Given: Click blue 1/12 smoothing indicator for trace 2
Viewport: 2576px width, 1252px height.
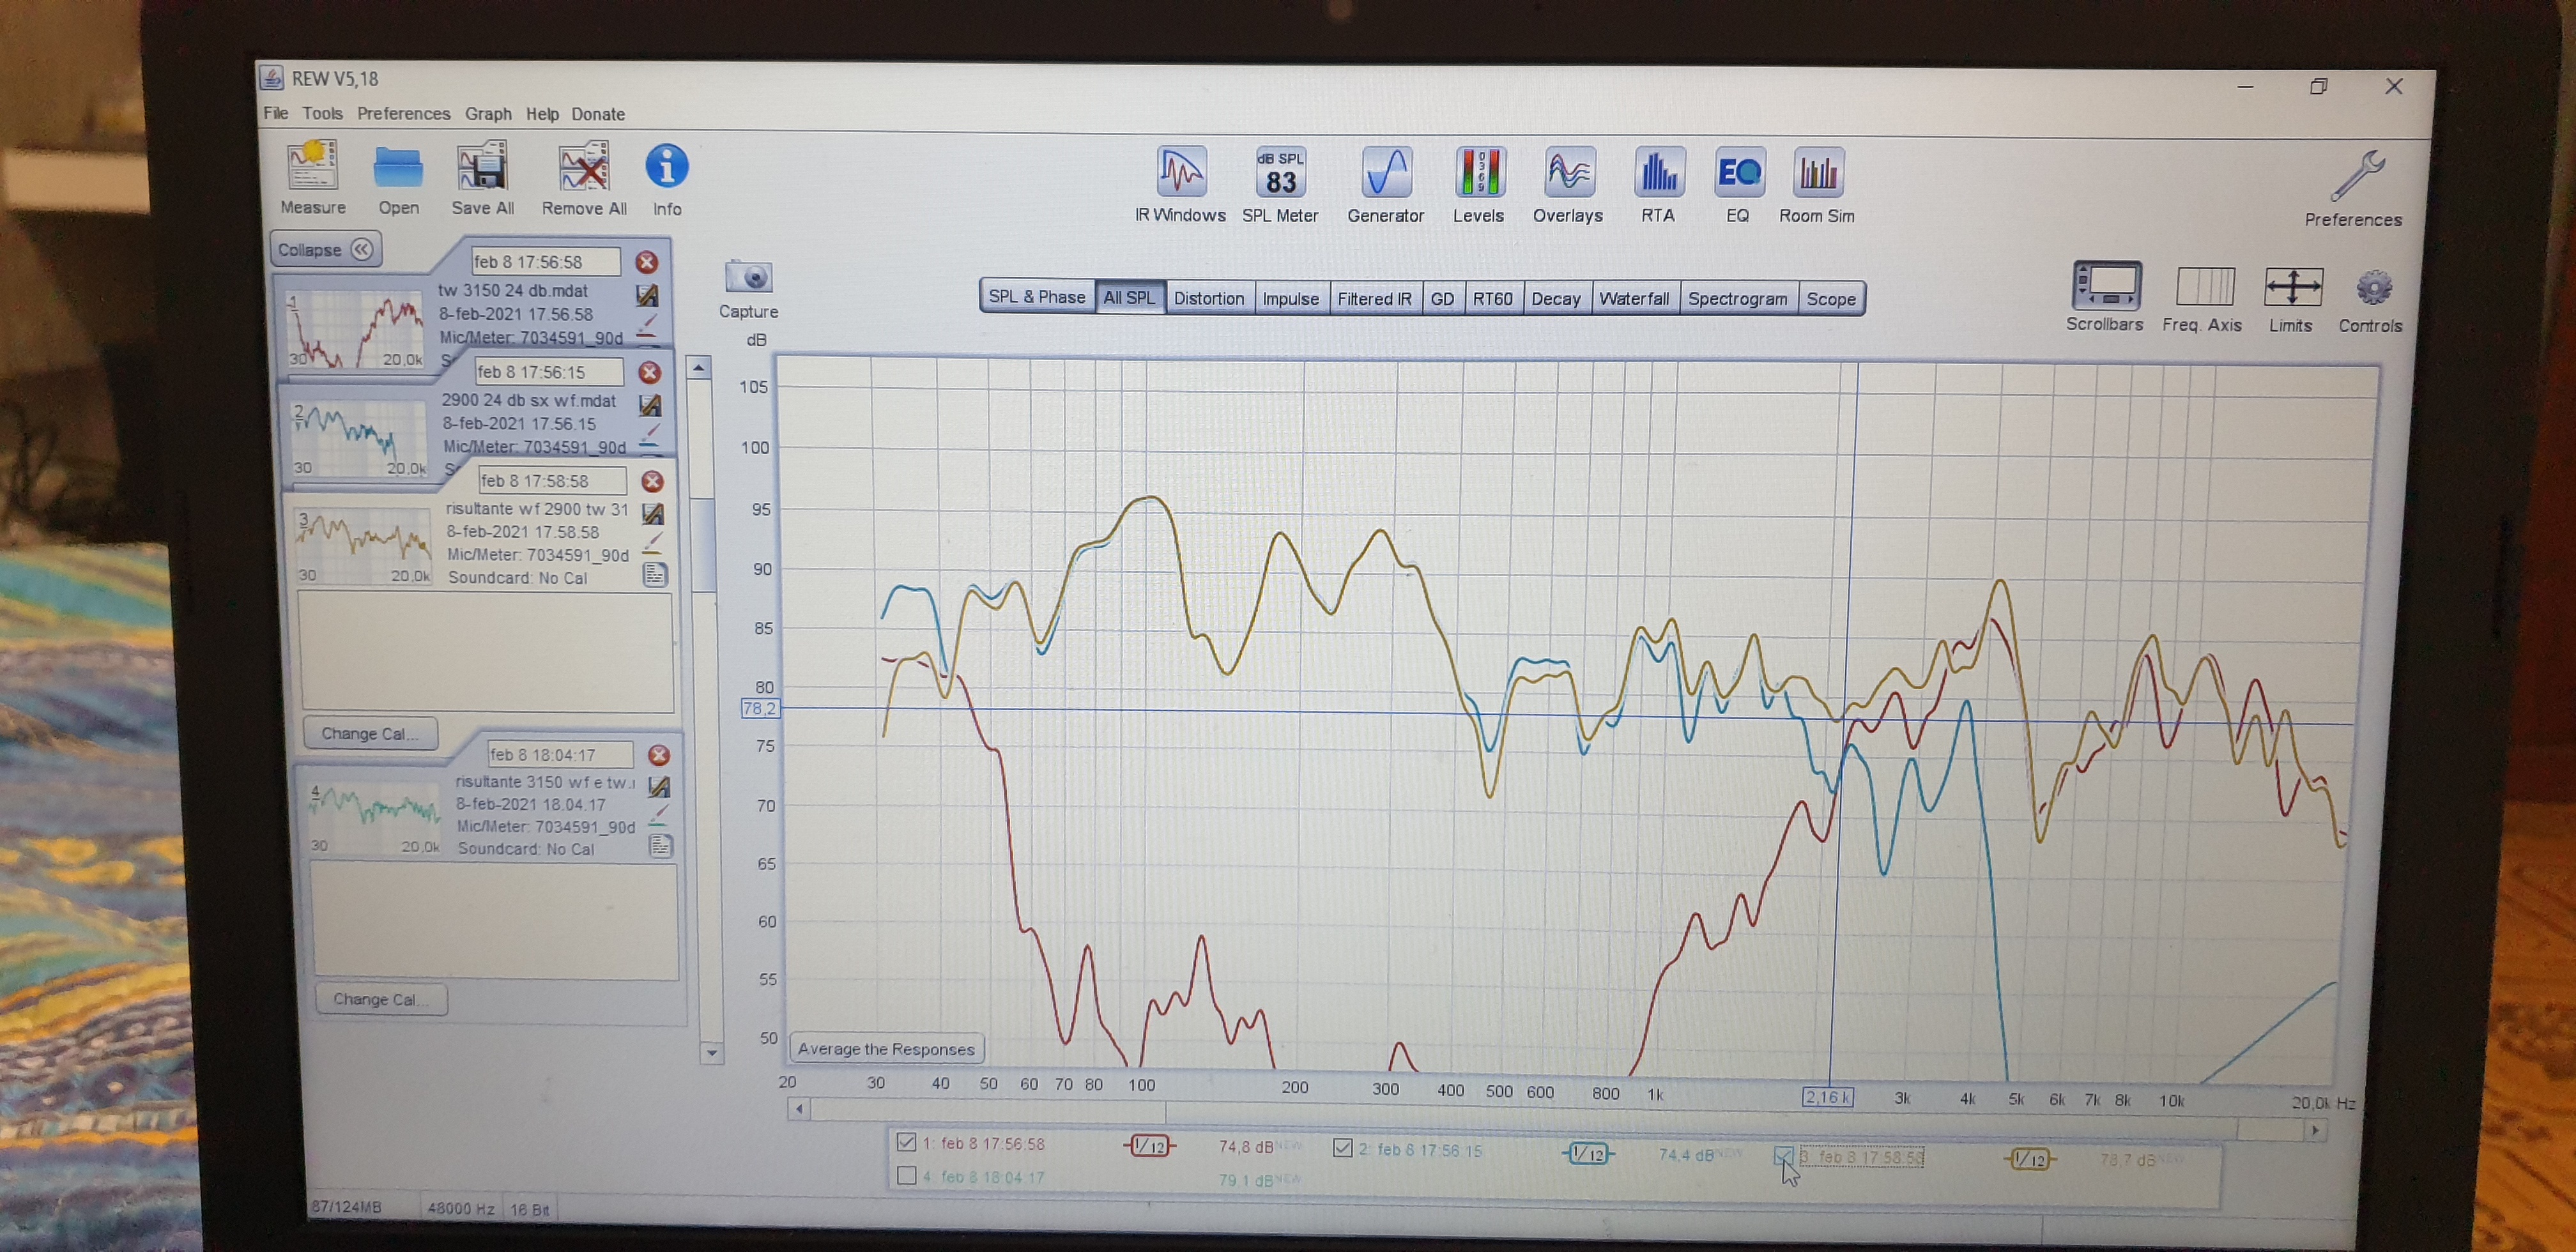Looking at the screenshot, I should [1587, 1153].
